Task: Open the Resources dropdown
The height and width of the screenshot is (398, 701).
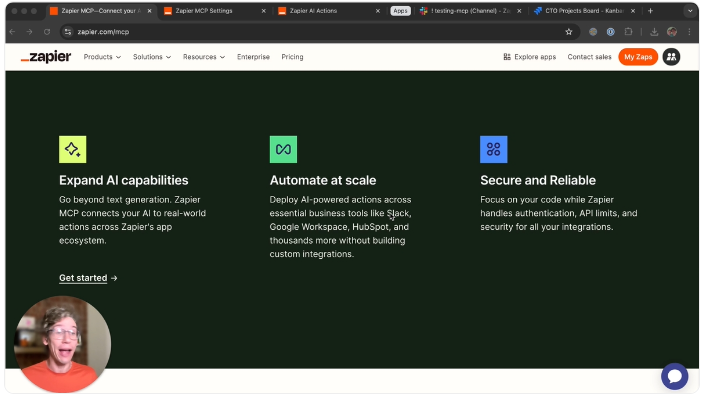Action: point(203,57)
